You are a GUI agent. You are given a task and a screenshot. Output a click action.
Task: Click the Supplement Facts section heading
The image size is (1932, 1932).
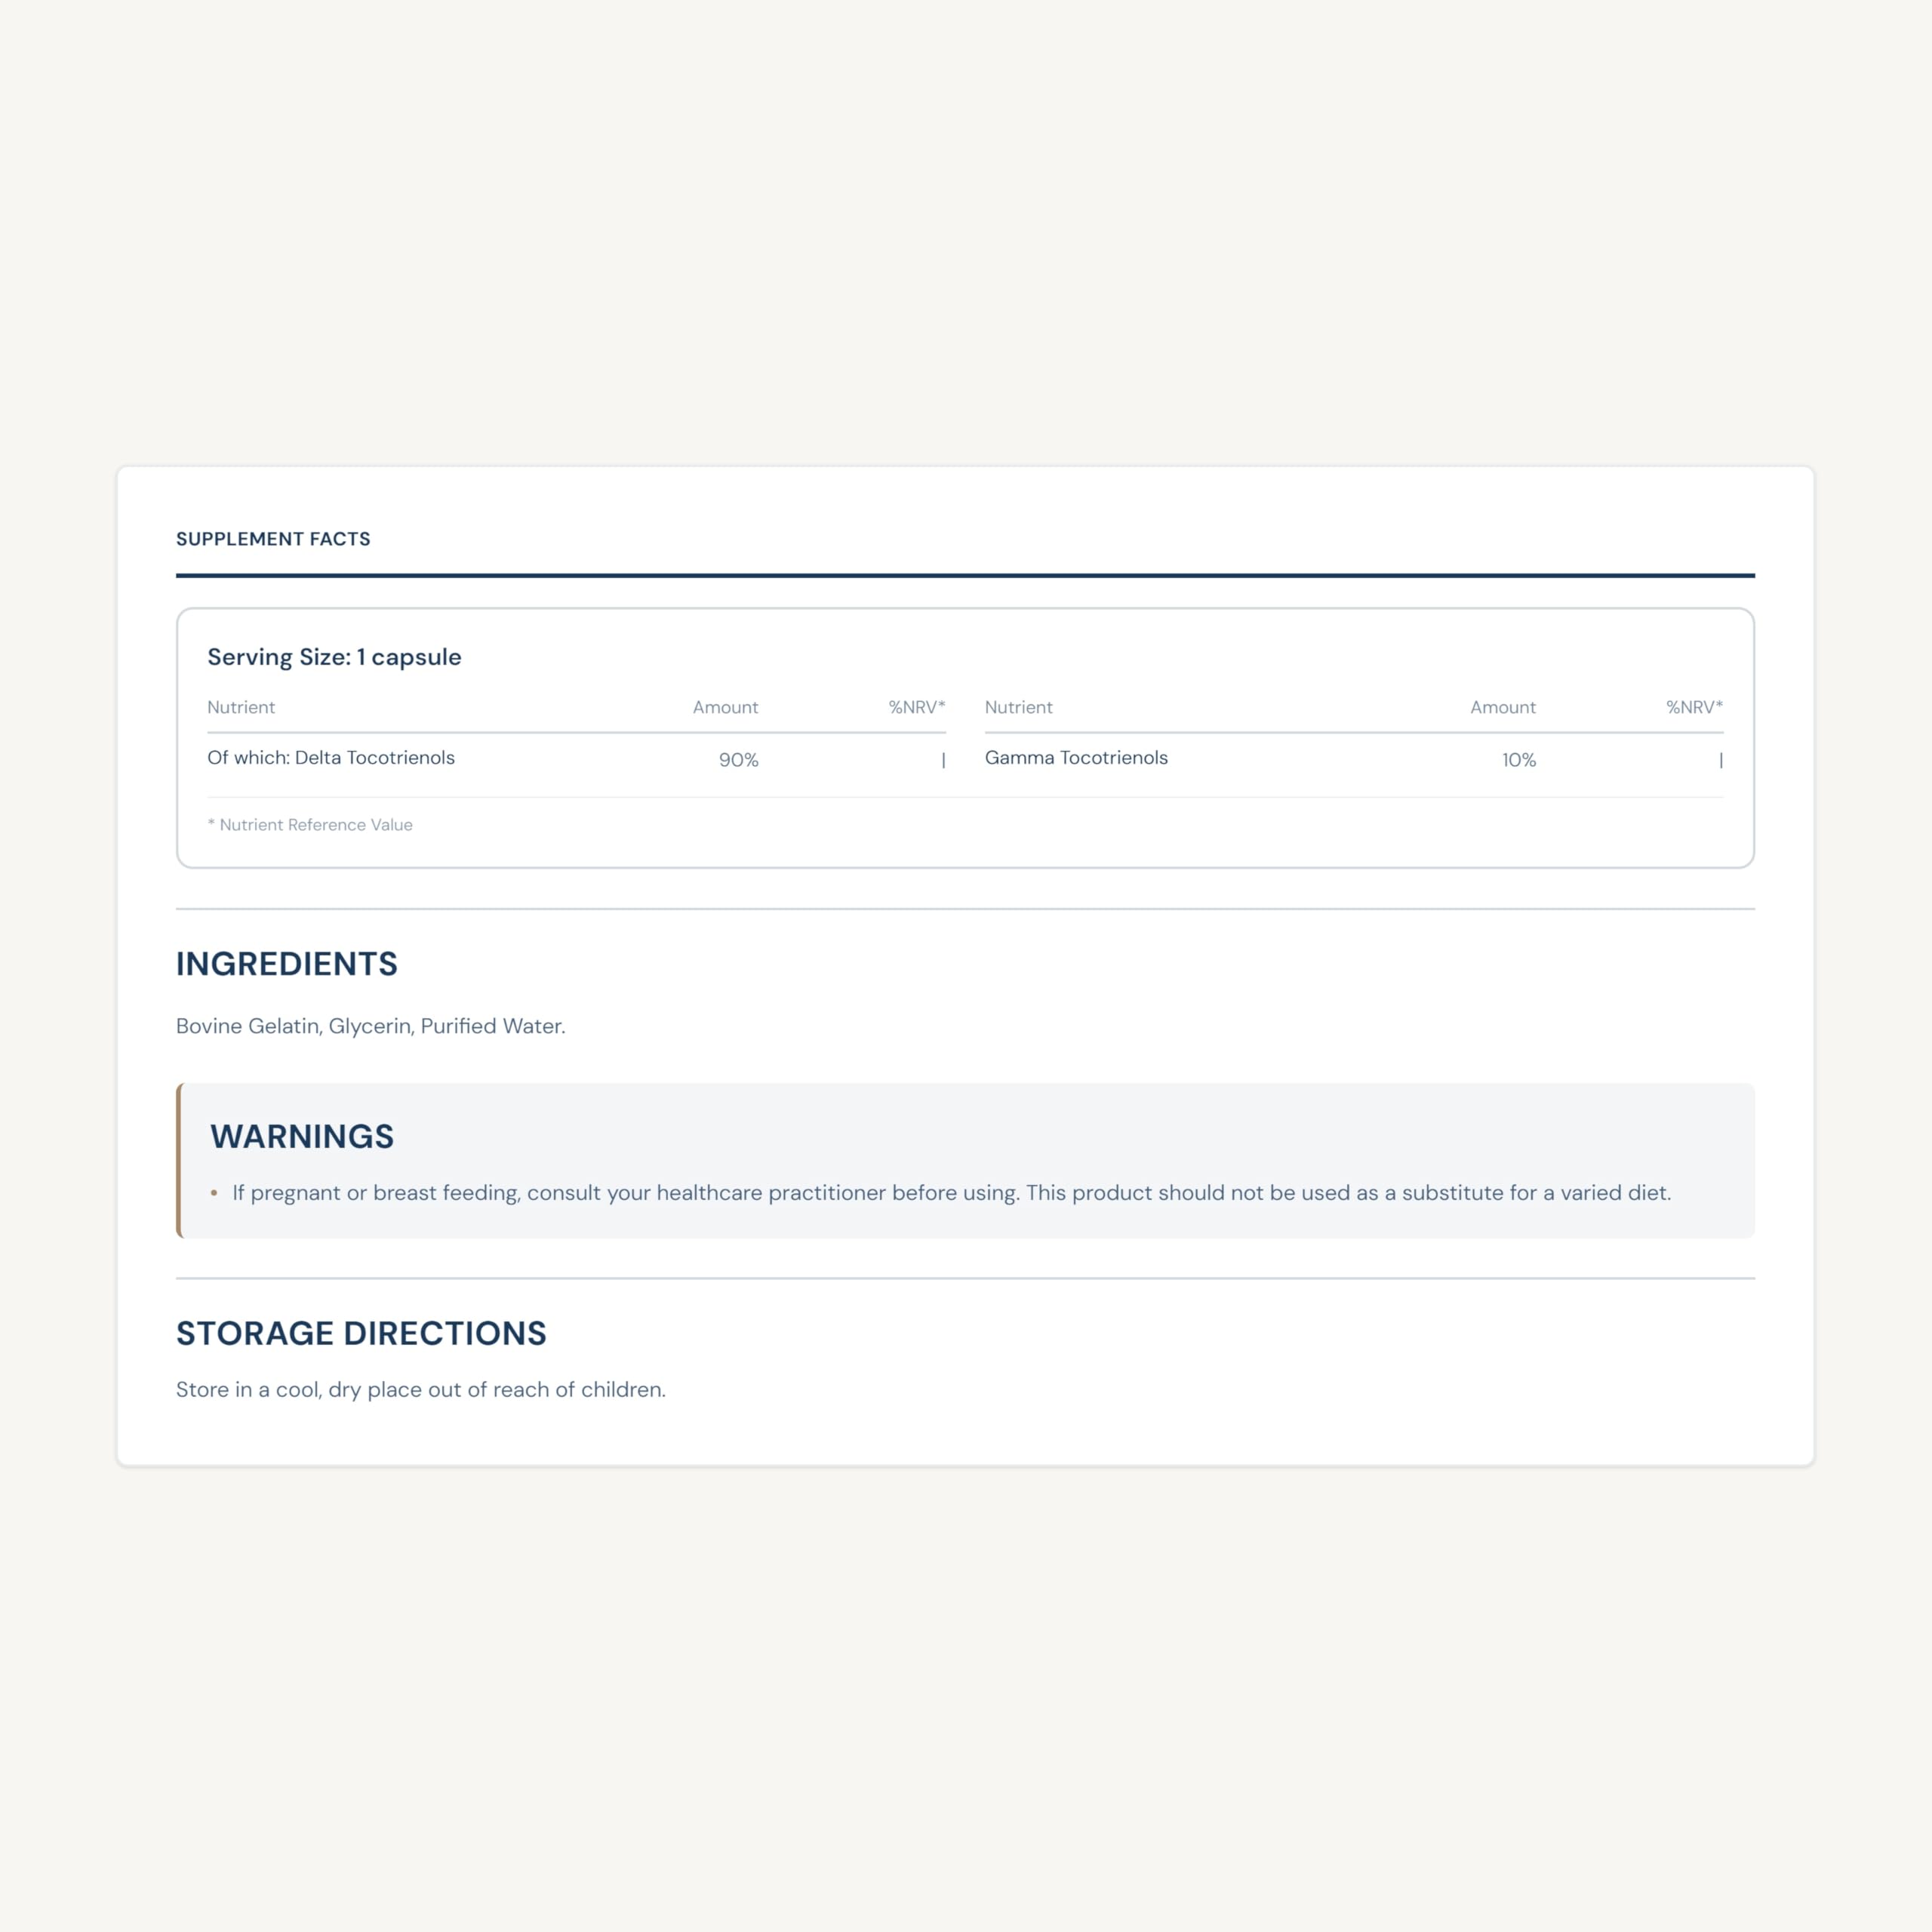[273, 539]
